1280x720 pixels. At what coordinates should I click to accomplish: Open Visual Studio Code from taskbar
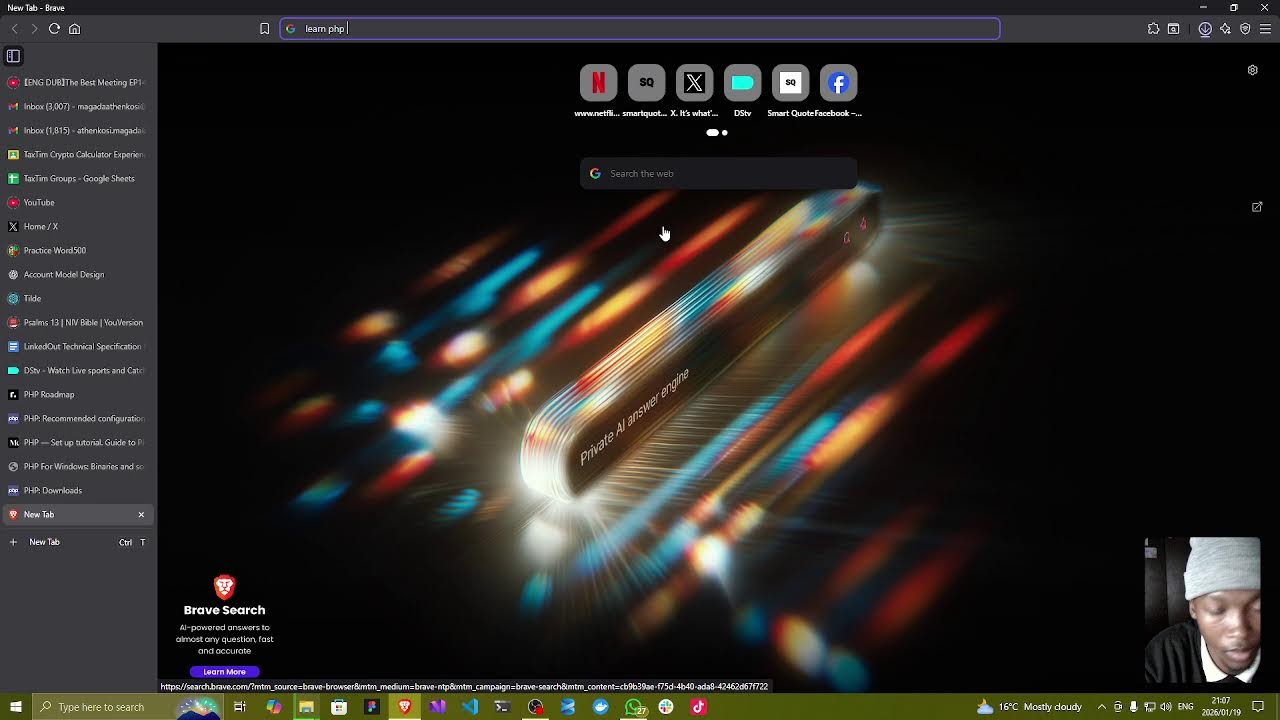pos(470,707)
